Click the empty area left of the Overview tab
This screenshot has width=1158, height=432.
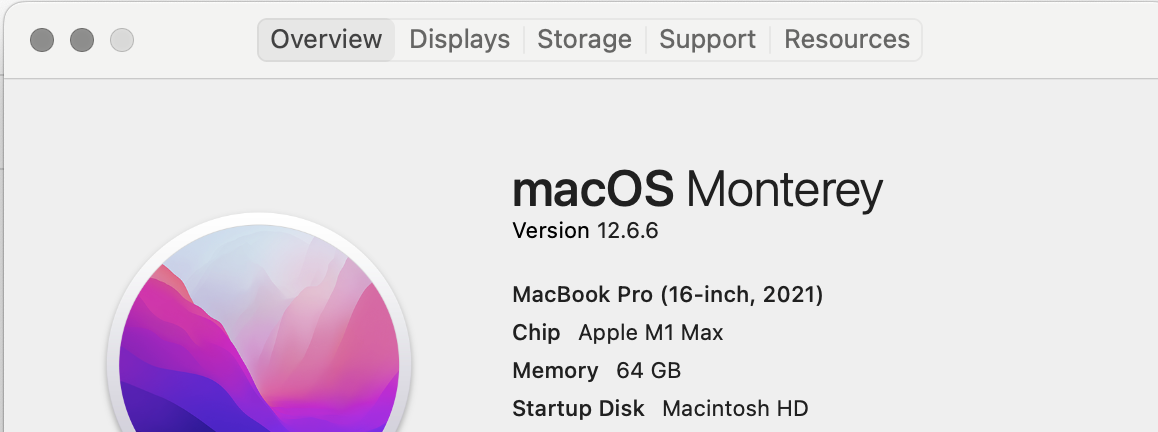pyautogui.click(x=196, y=39)
